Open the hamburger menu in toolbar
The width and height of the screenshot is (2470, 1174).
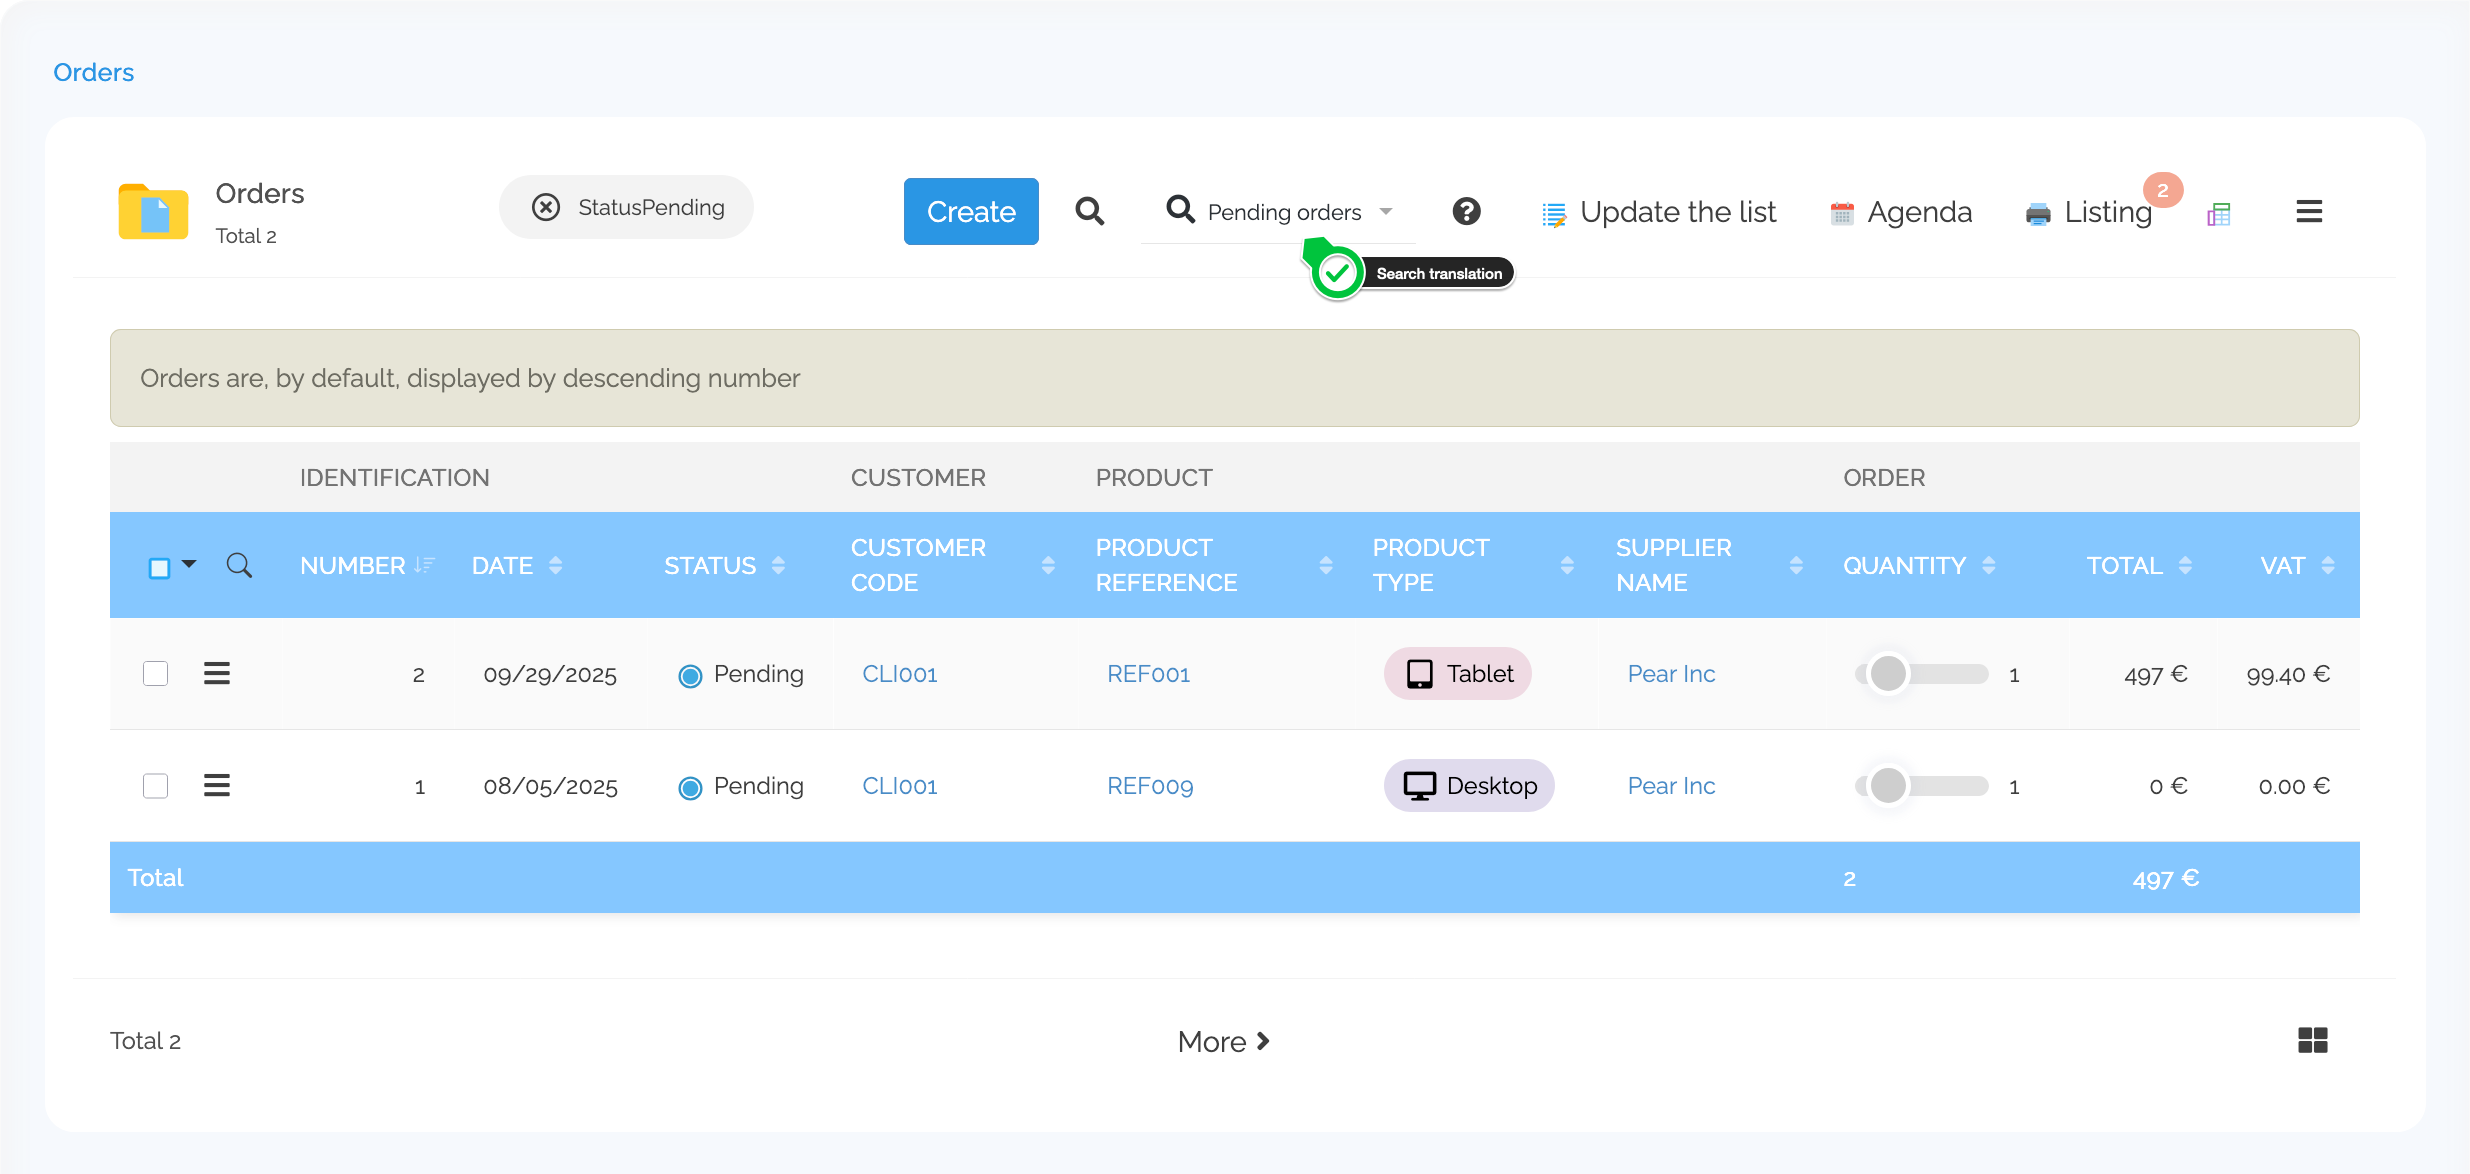[2309, 211]
